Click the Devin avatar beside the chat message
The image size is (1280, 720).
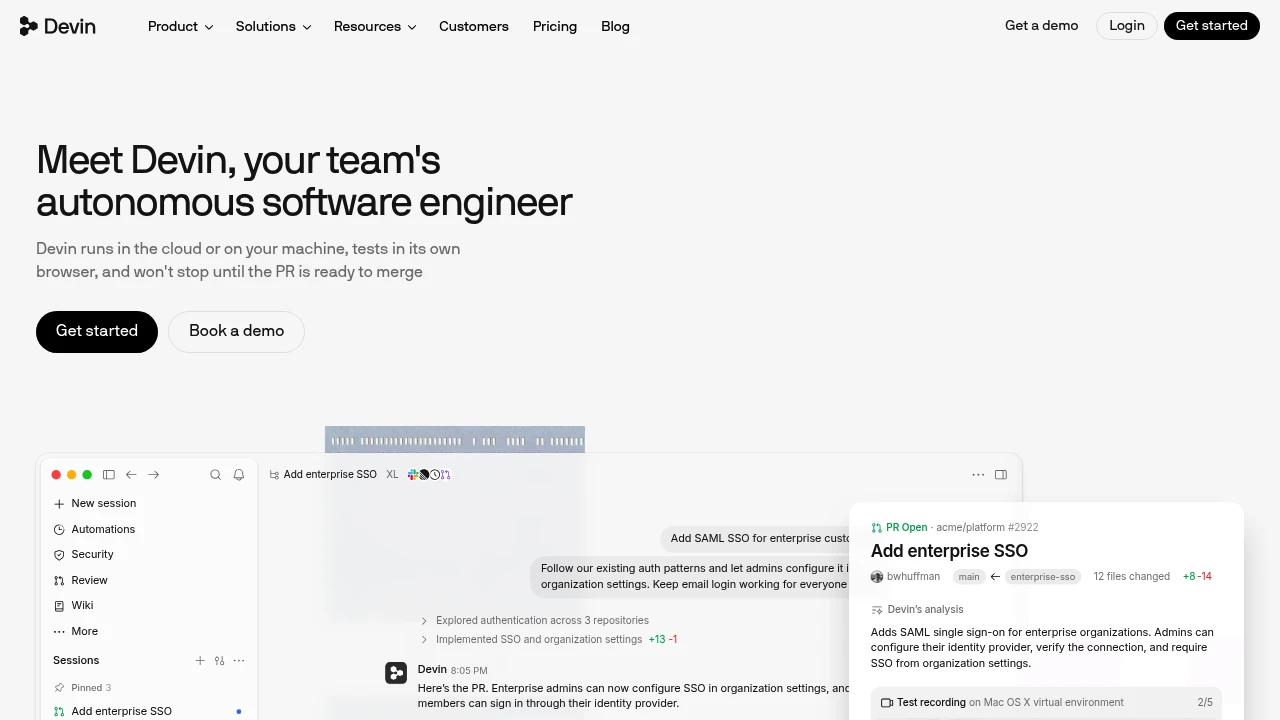(x=396, y=673)
